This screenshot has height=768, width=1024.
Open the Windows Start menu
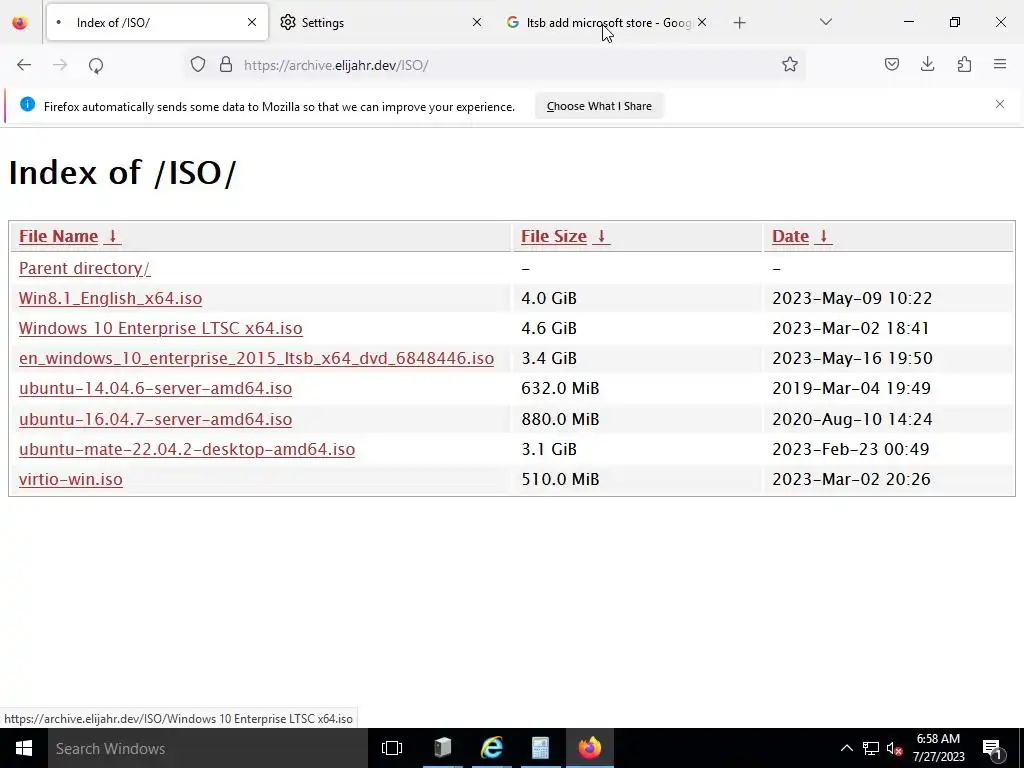pyautogui.click(x=24, y=748)
